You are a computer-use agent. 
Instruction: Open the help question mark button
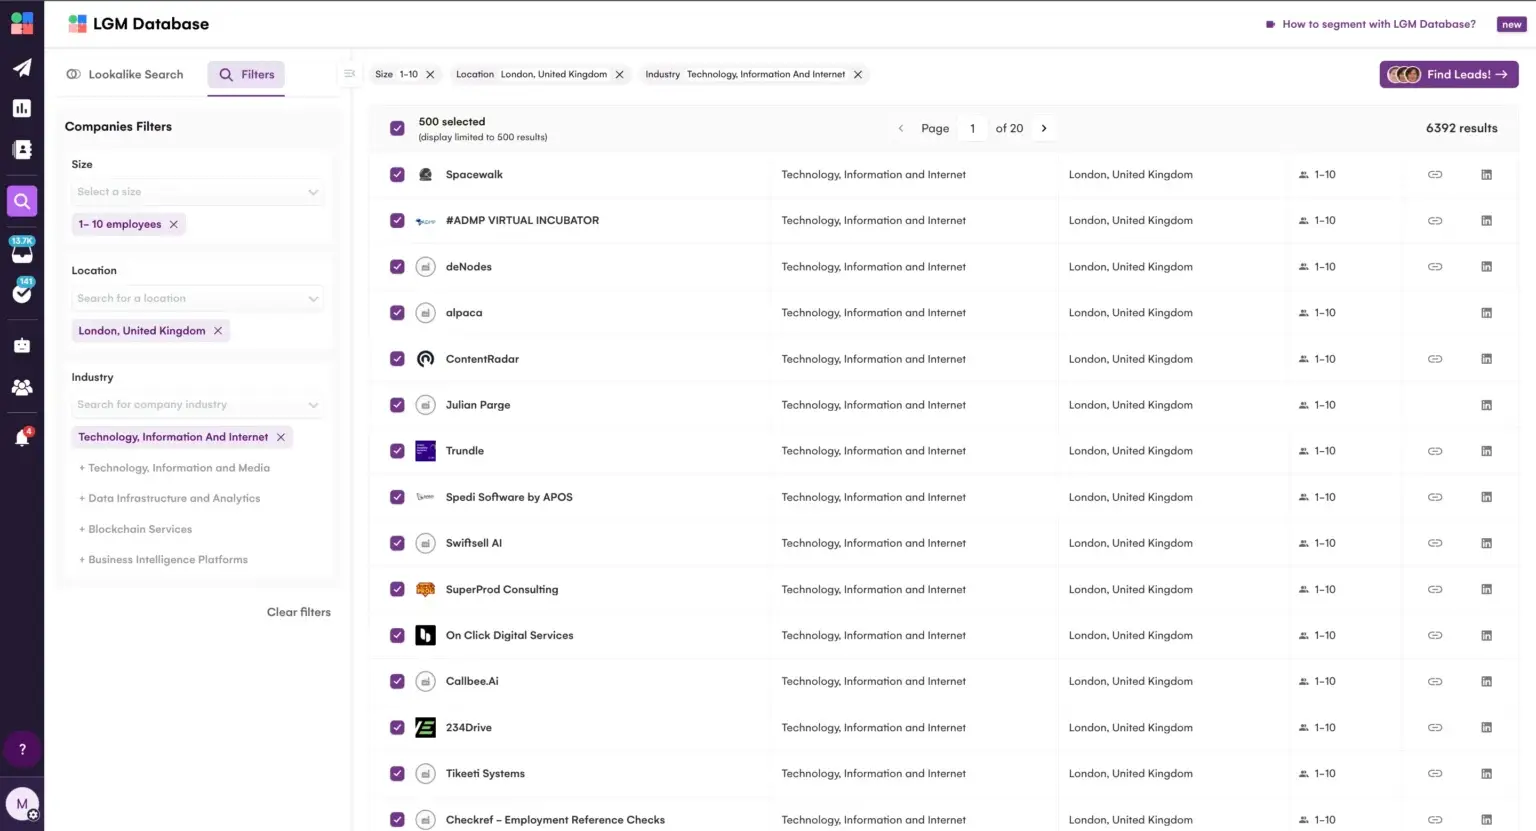pyautogui.click(x=22, y=750)
